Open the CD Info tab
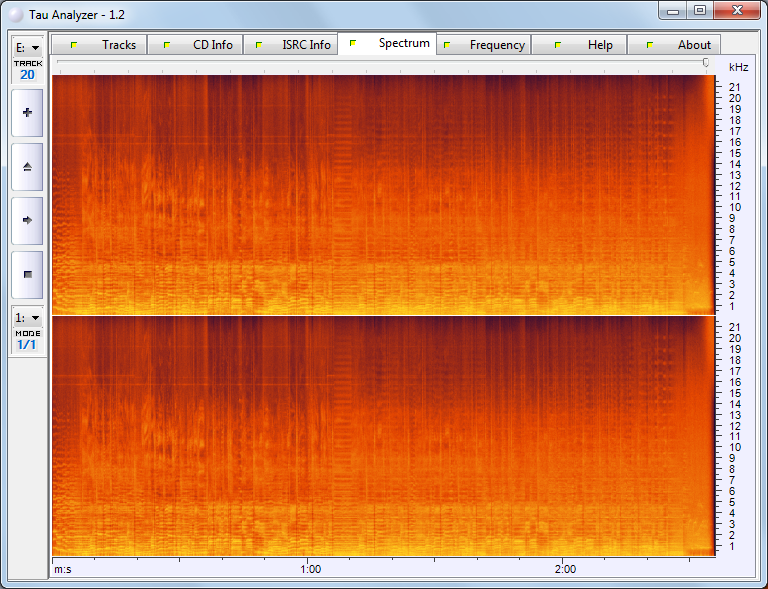The width and height of the screenshot is (768, 589). (x=197, y=45)
